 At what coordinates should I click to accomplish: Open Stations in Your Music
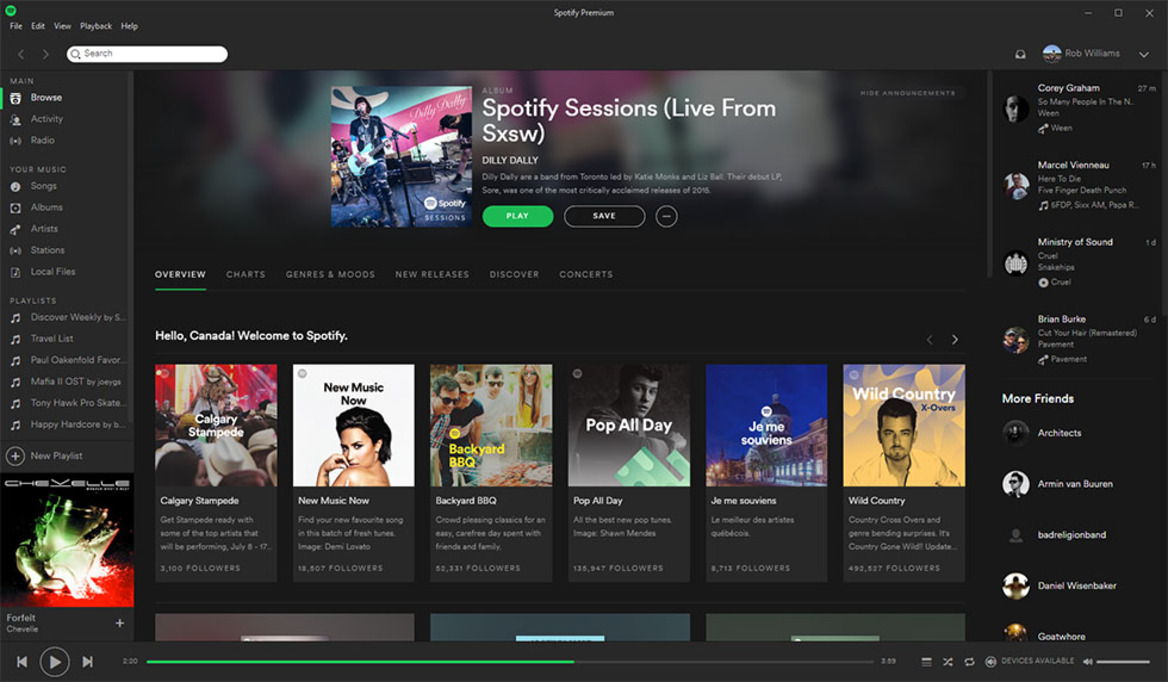pyautogui.click(x=47, y=250)
